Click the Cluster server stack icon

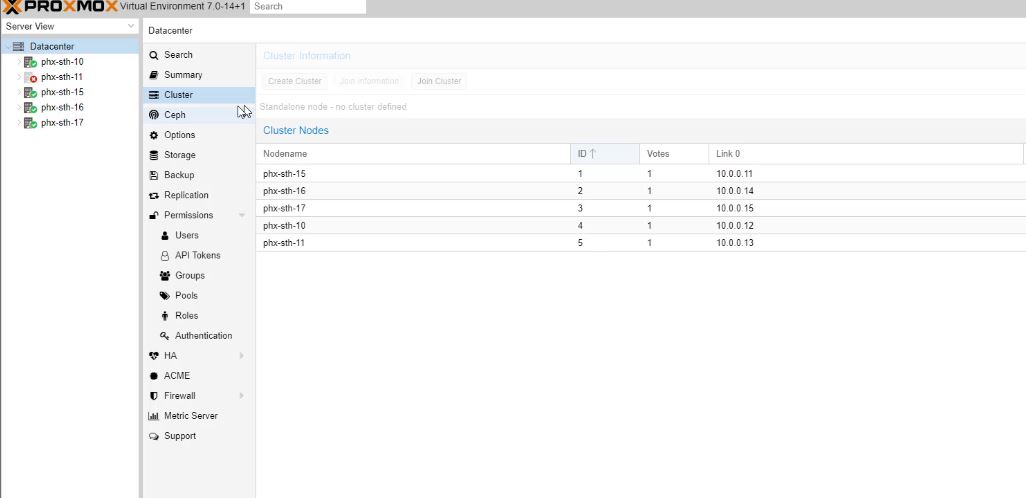(154, 95)
